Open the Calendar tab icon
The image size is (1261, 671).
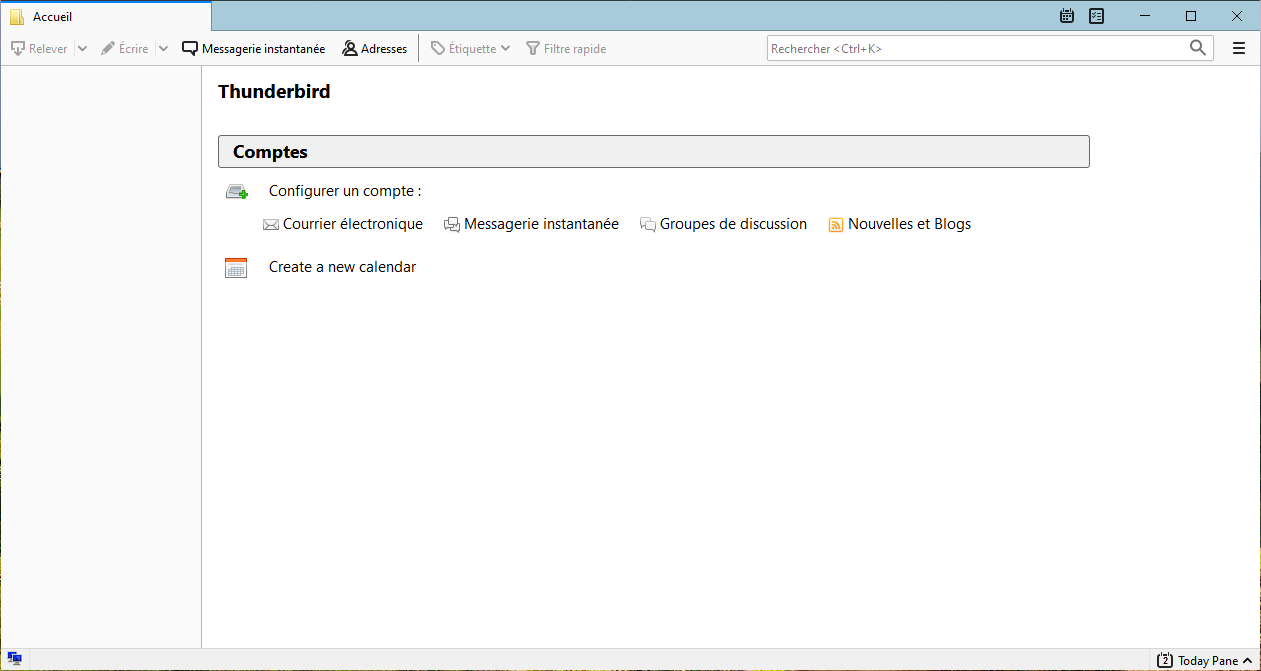click(x=1067, y=16)
